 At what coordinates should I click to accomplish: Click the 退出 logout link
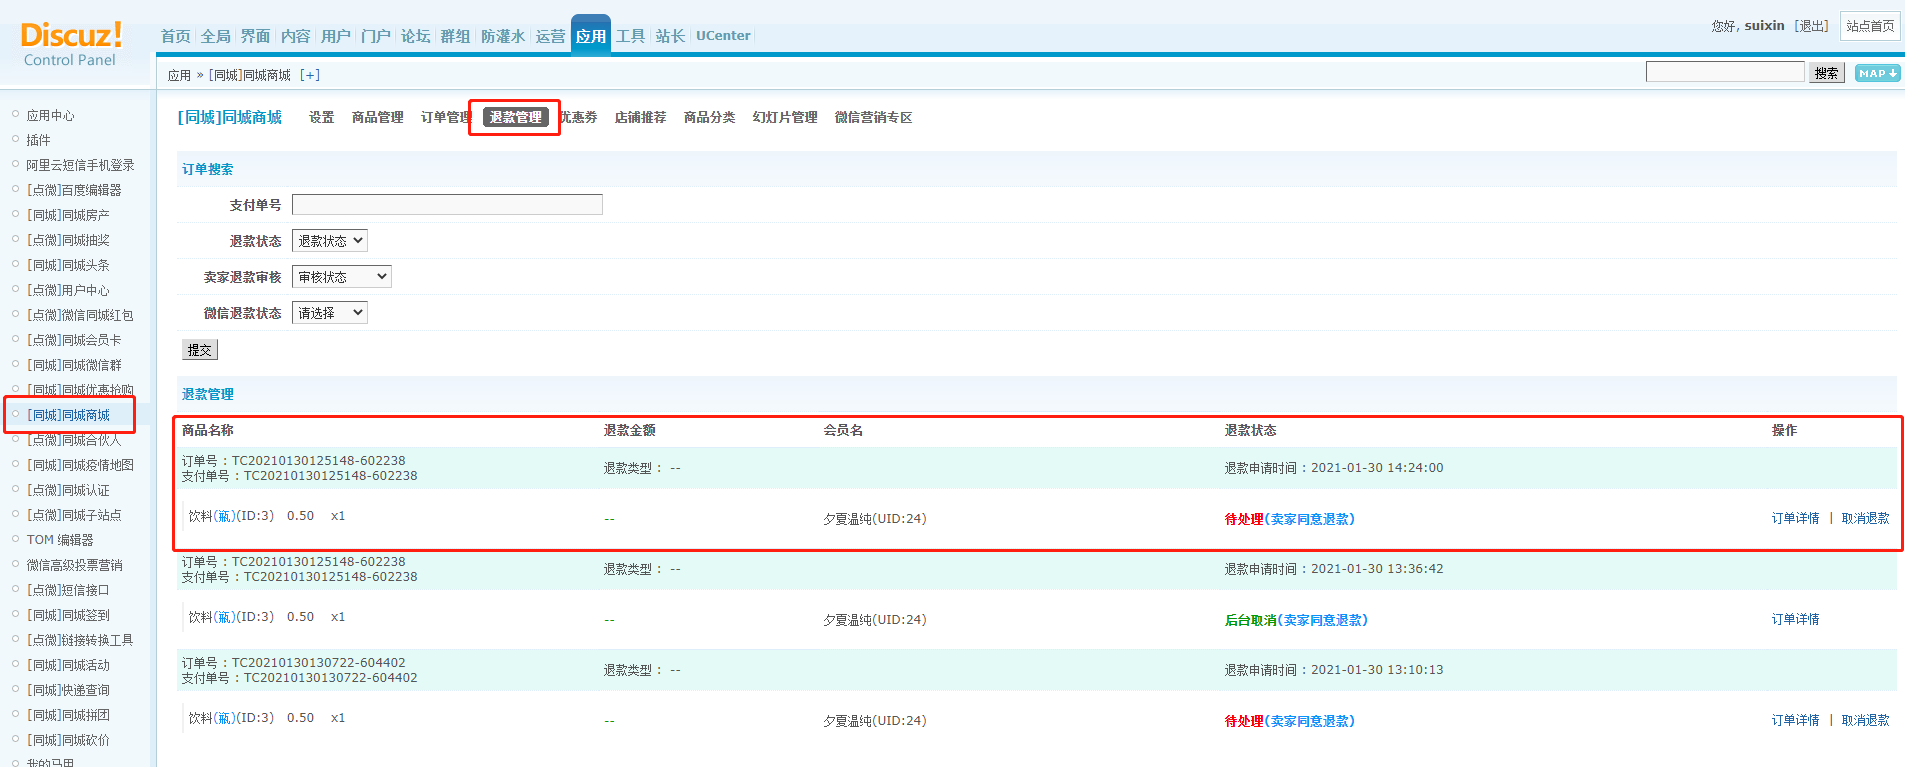[x=1811, y=26]
